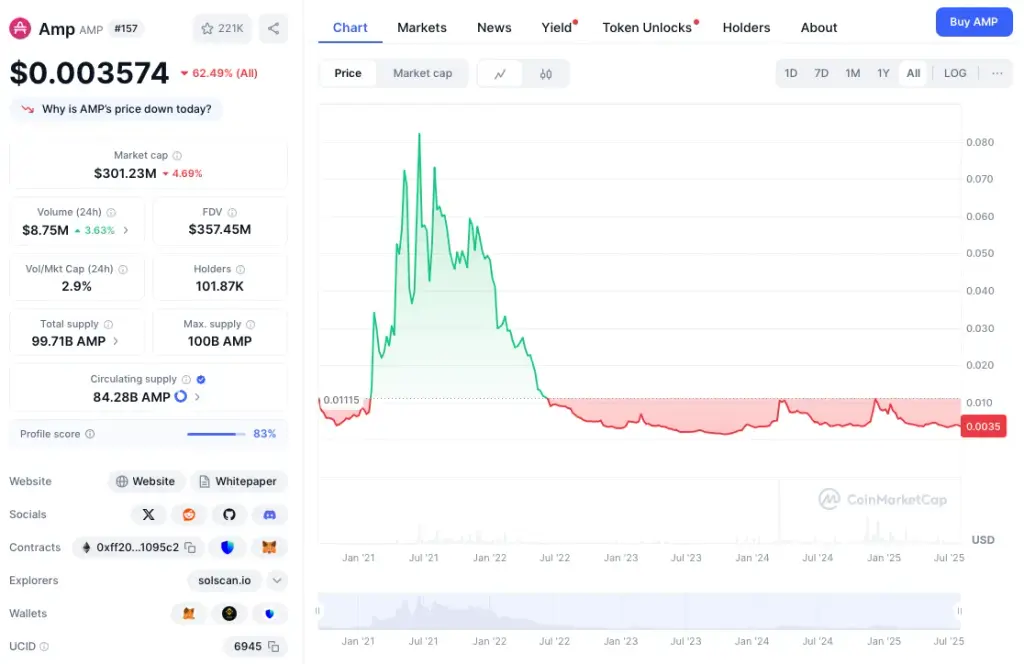Copy the contract address 0xff20...1095c2
This screenshot has width=1024, height=664.
click(190, 547)
